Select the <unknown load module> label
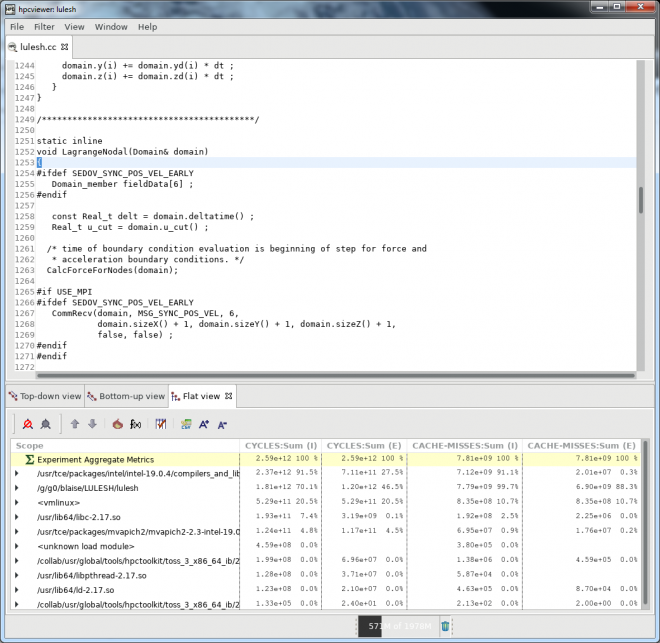This screenshot has width=660, height=643. tap(85, 546)
